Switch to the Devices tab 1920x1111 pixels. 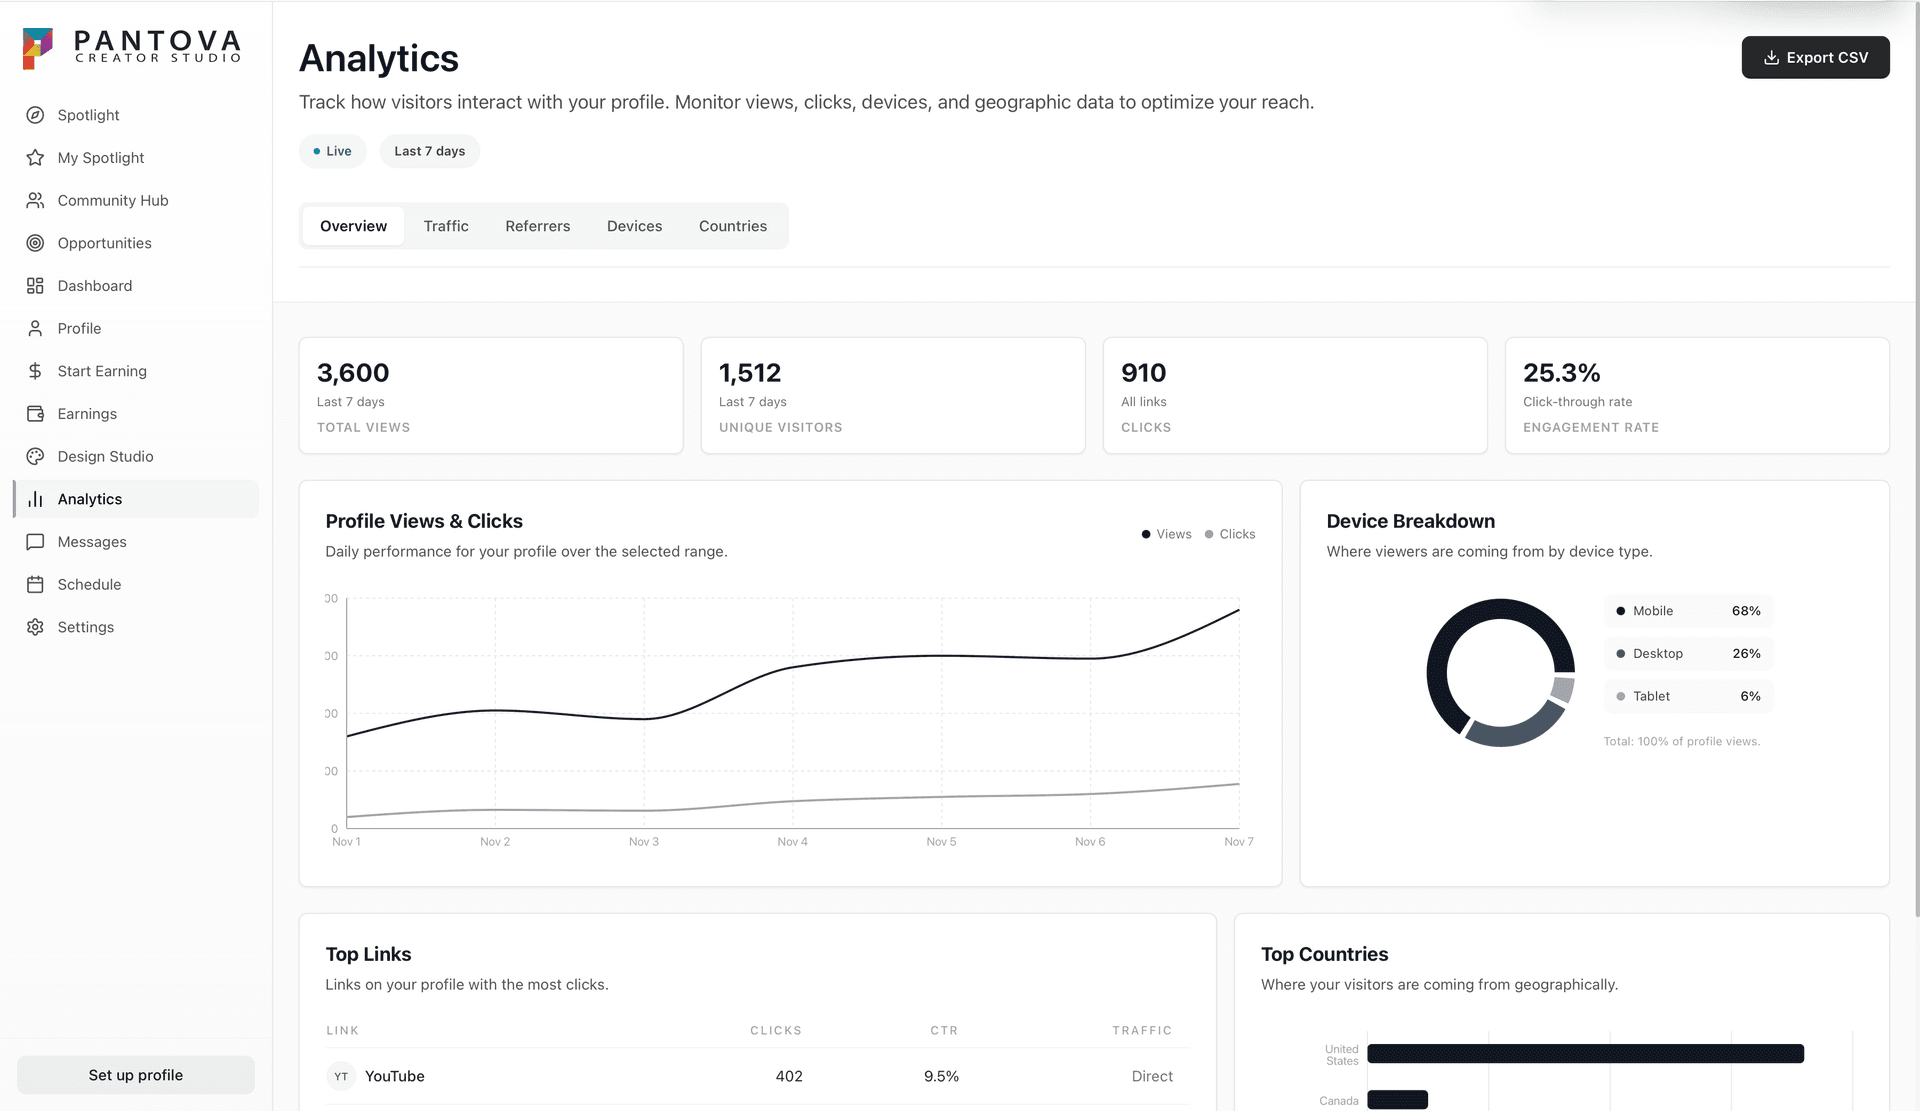pos(634,225)
